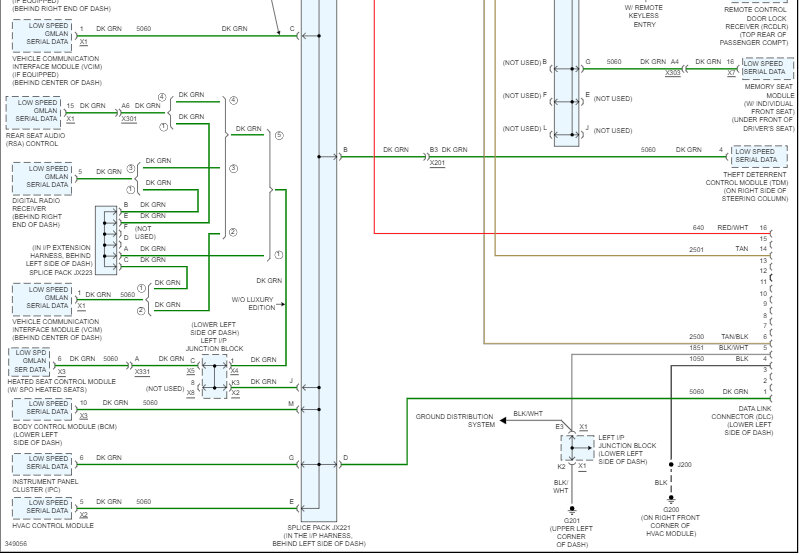Click the INSTRUMENT PANEL CLUSTER (IPC) label

(x=45, y=485)
